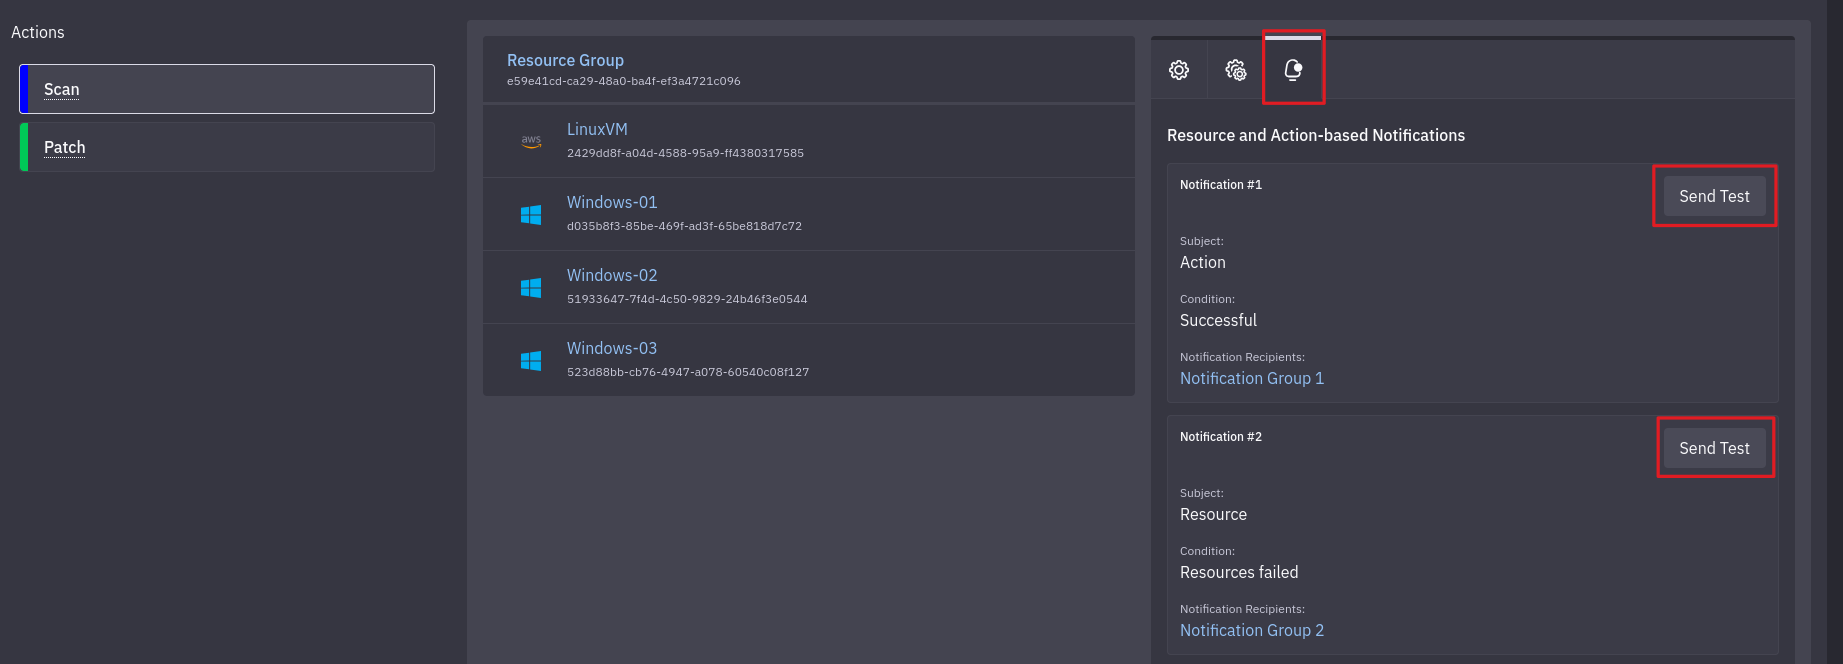Click the 'Successful' condition value

click(x=1218, y=320)
